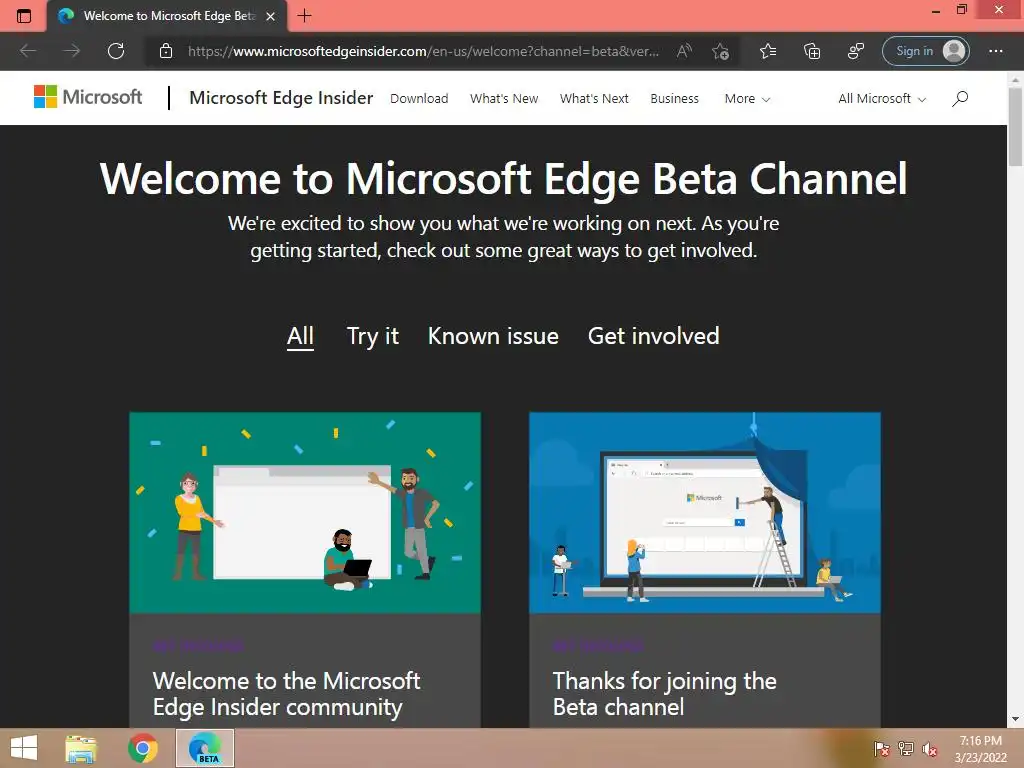
Task: Open the feedback icon in toolbar
Action: coord(856,51)
